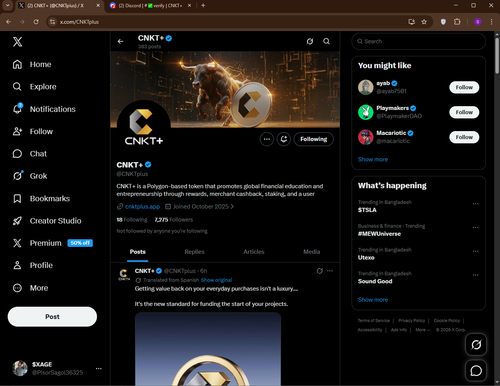500x386 pixels.
Task: Open options for the #MEWUniverse trend
Action: (476, 227)
